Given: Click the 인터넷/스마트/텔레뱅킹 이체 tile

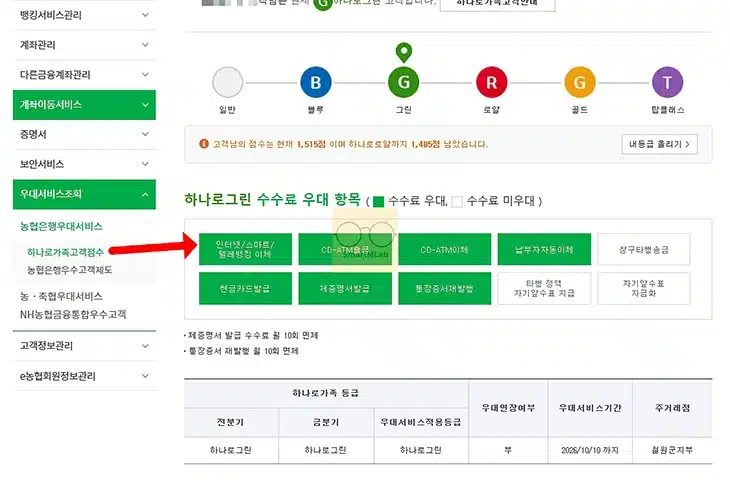Looking at the screenshot, I should (x=245, y=249).
